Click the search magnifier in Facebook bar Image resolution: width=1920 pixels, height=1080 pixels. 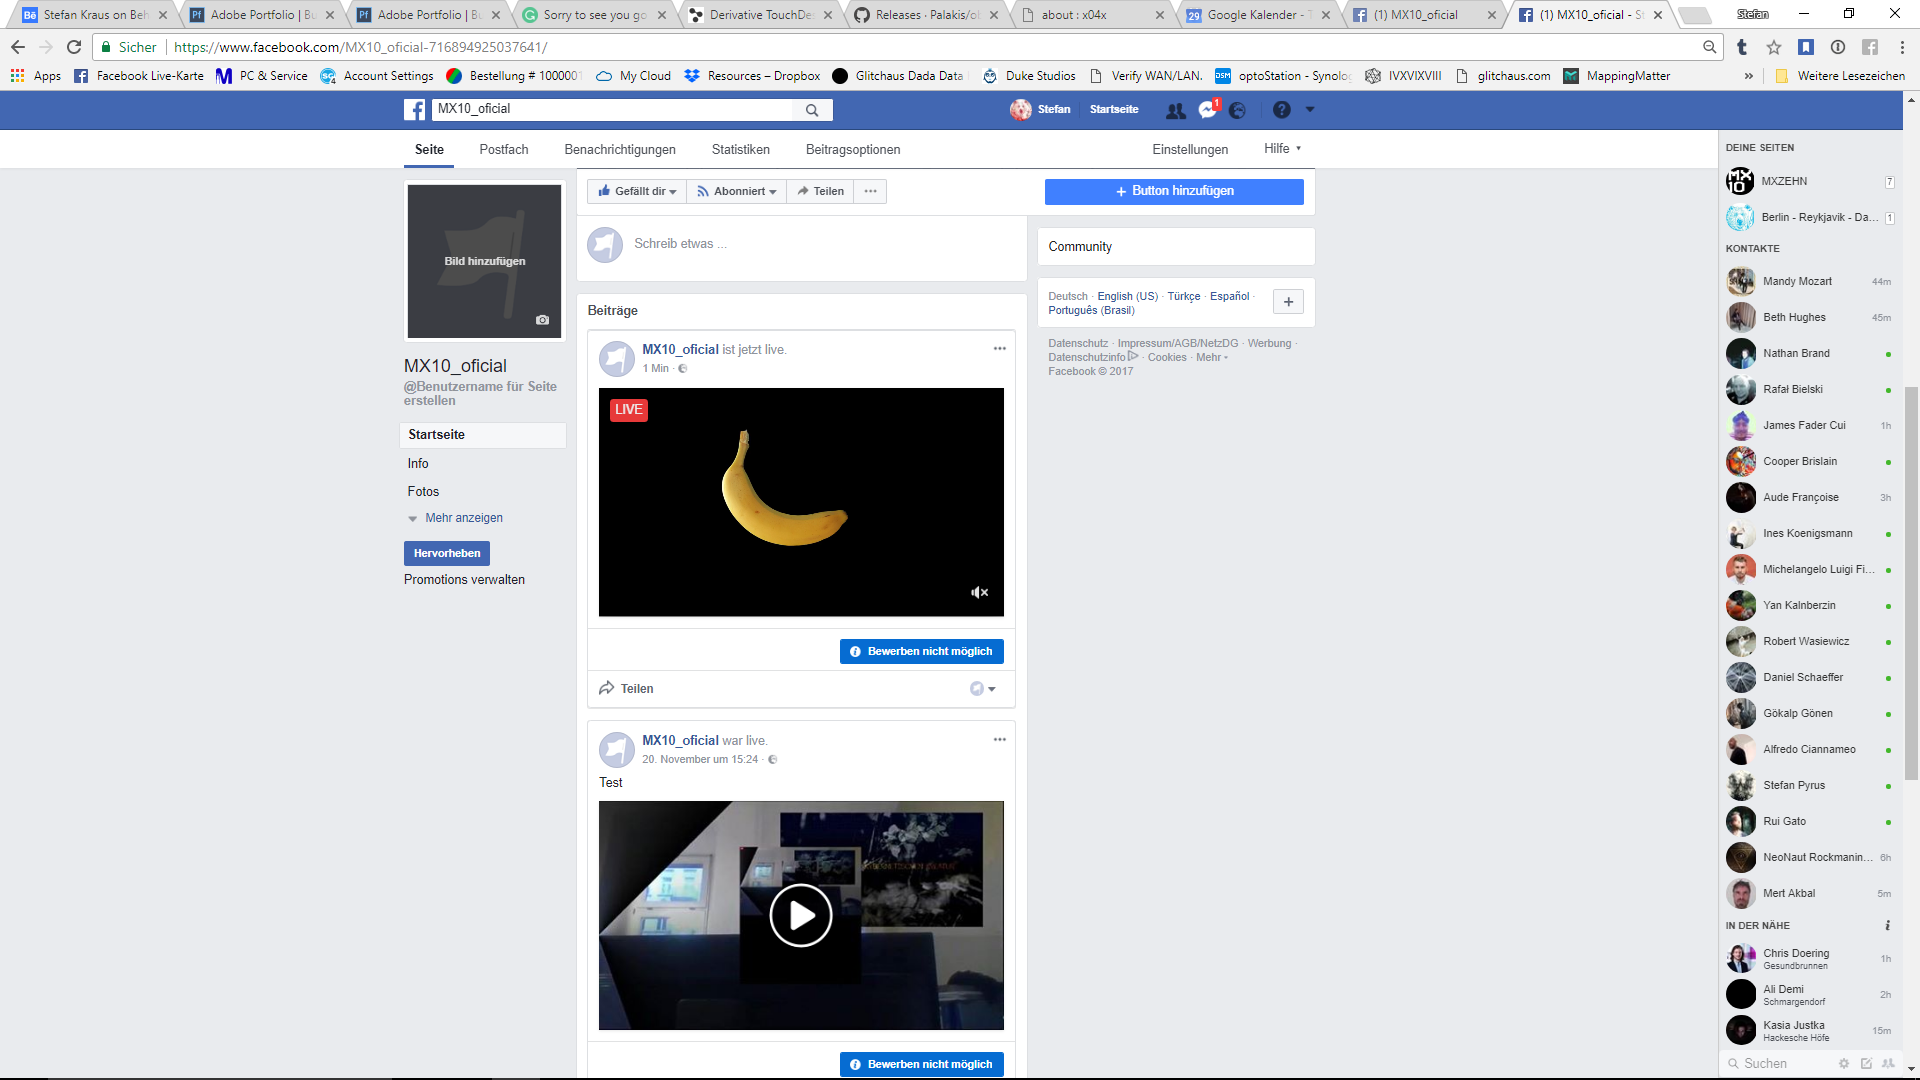(x=812, y=110)
